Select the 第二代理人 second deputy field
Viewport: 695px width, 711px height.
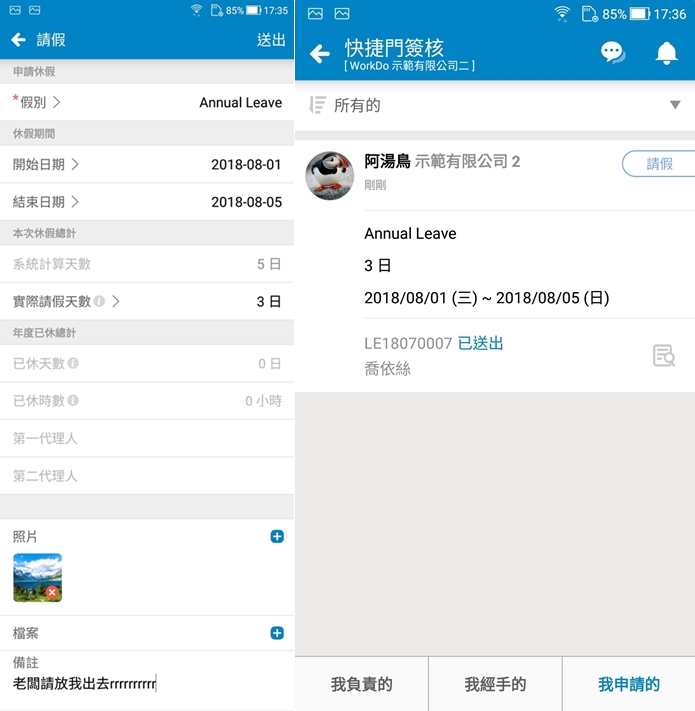click(147, 476)
